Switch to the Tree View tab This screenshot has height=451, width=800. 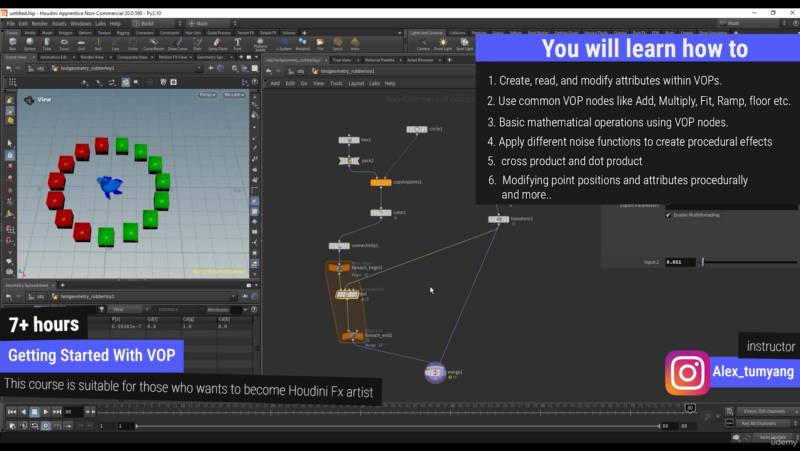point(341,60)
